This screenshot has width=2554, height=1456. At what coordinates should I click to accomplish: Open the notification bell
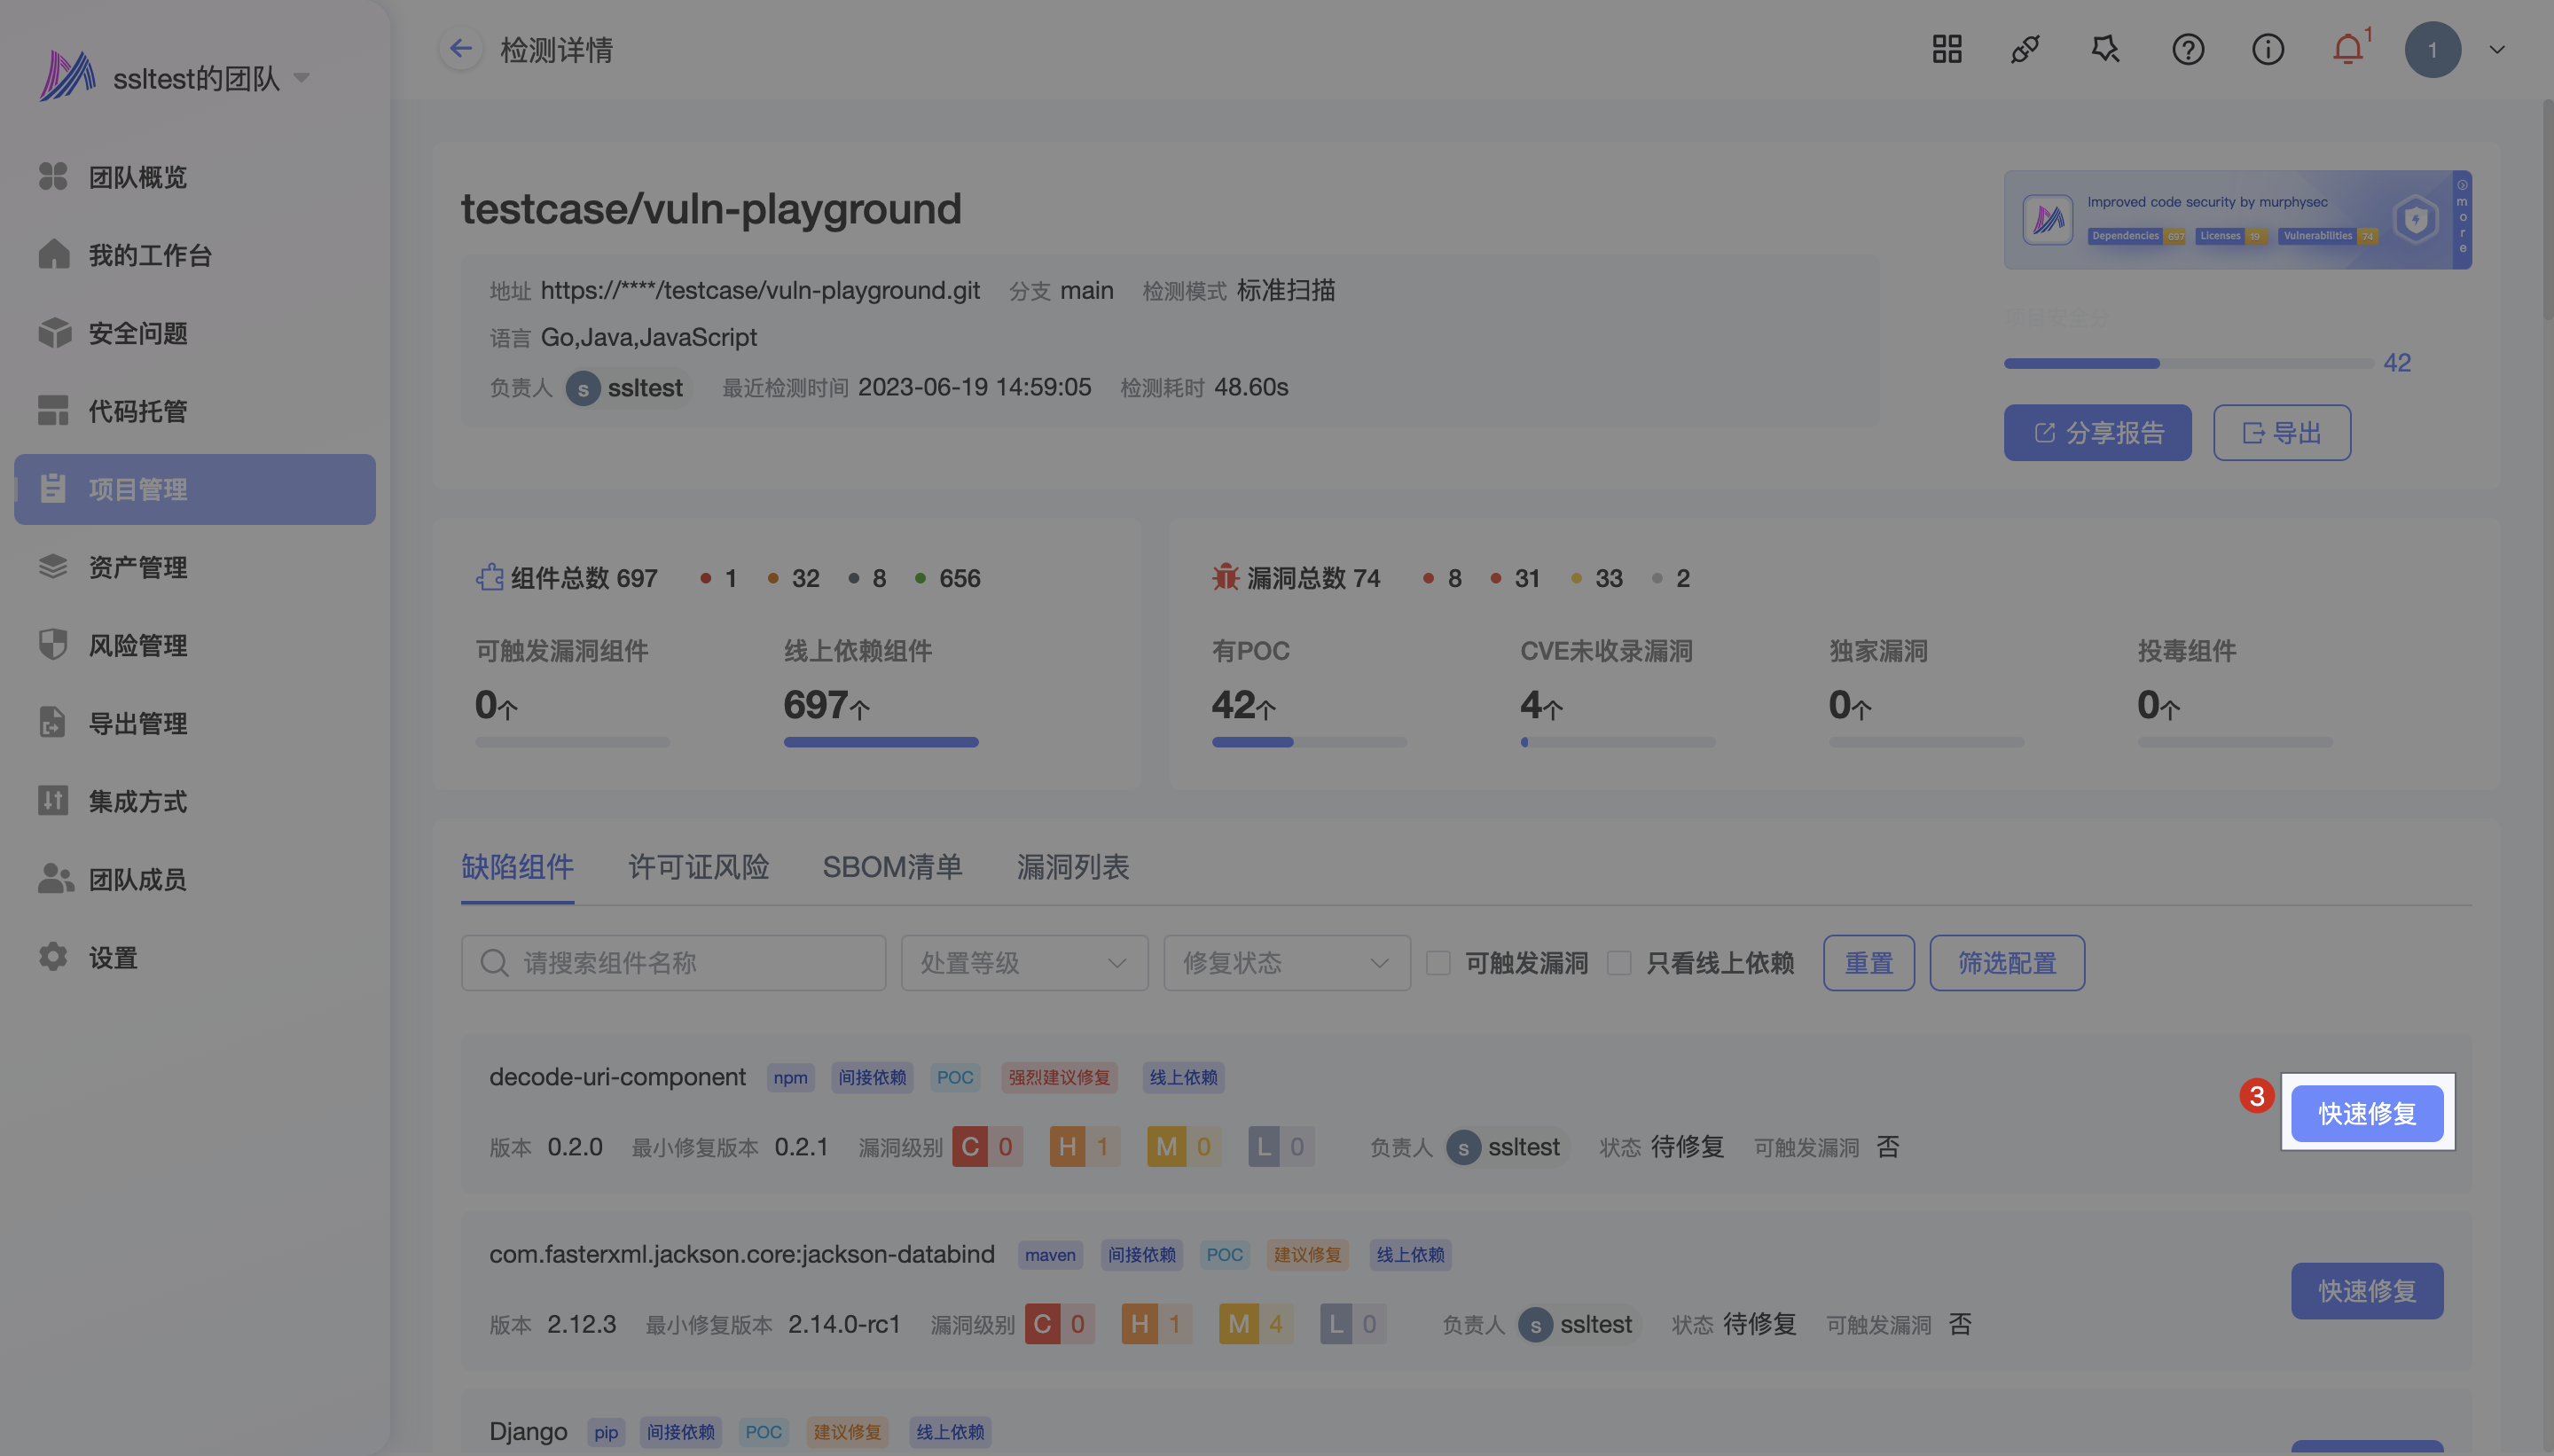2347,49
